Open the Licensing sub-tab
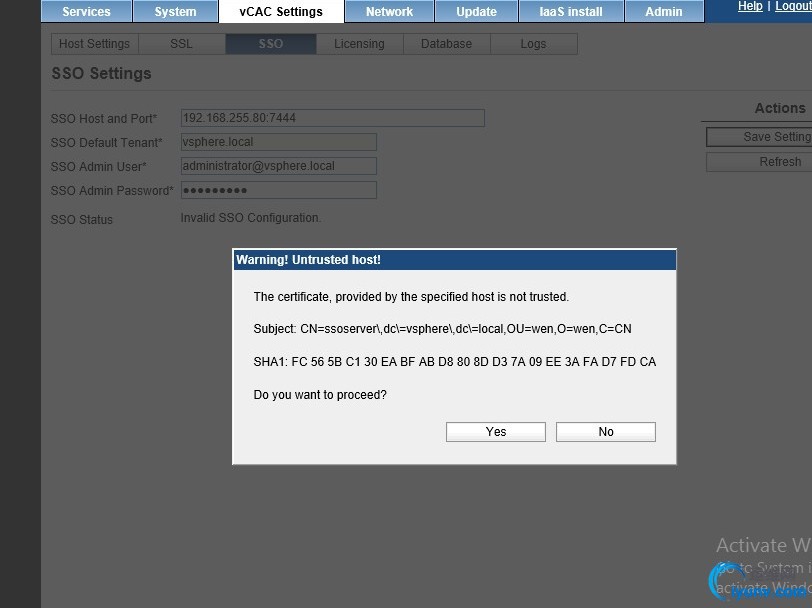The height and width of the screenshot is (608, 812). click(359, 44)
